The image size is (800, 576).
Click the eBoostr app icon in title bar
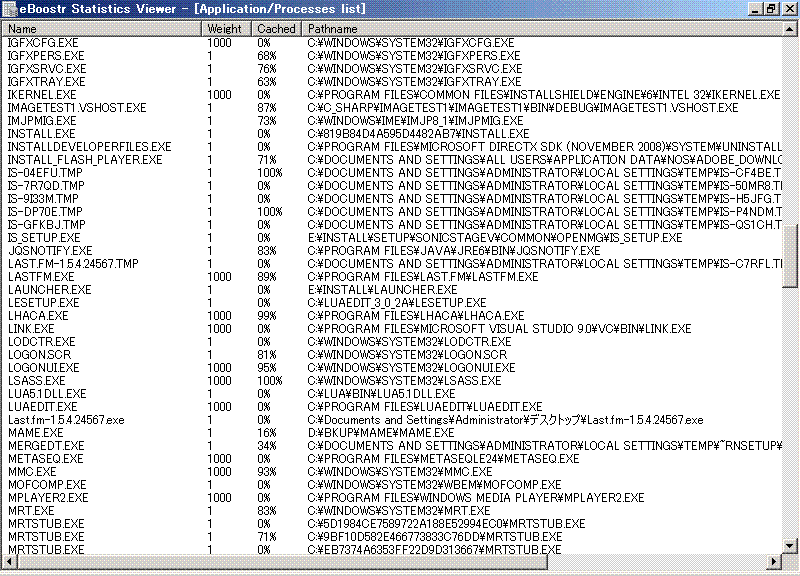[x=10, y=9]
